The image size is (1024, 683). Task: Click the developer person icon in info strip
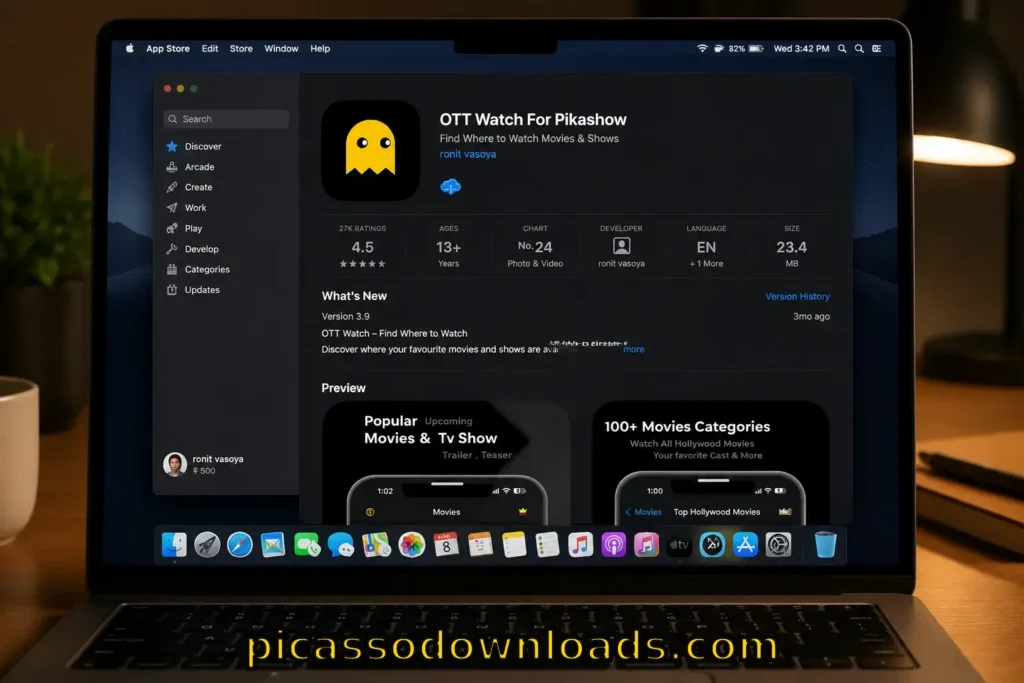(621, 246)
